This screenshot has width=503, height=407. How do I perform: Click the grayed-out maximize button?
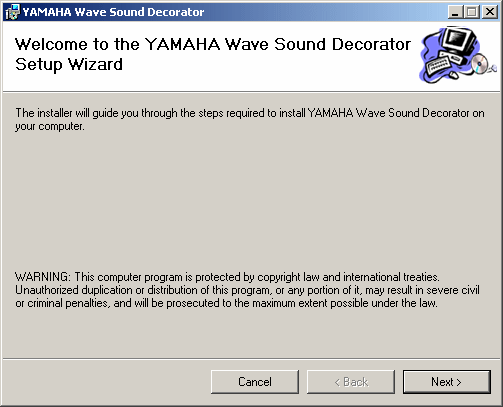coord(472,12)
